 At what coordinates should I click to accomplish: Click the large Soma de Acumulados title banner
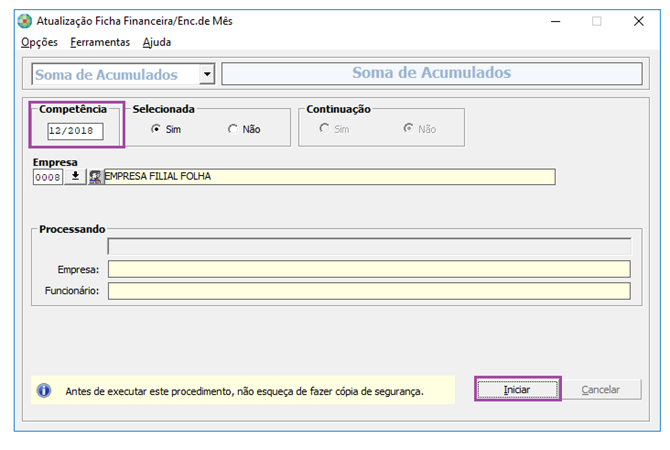coord(432,73)
